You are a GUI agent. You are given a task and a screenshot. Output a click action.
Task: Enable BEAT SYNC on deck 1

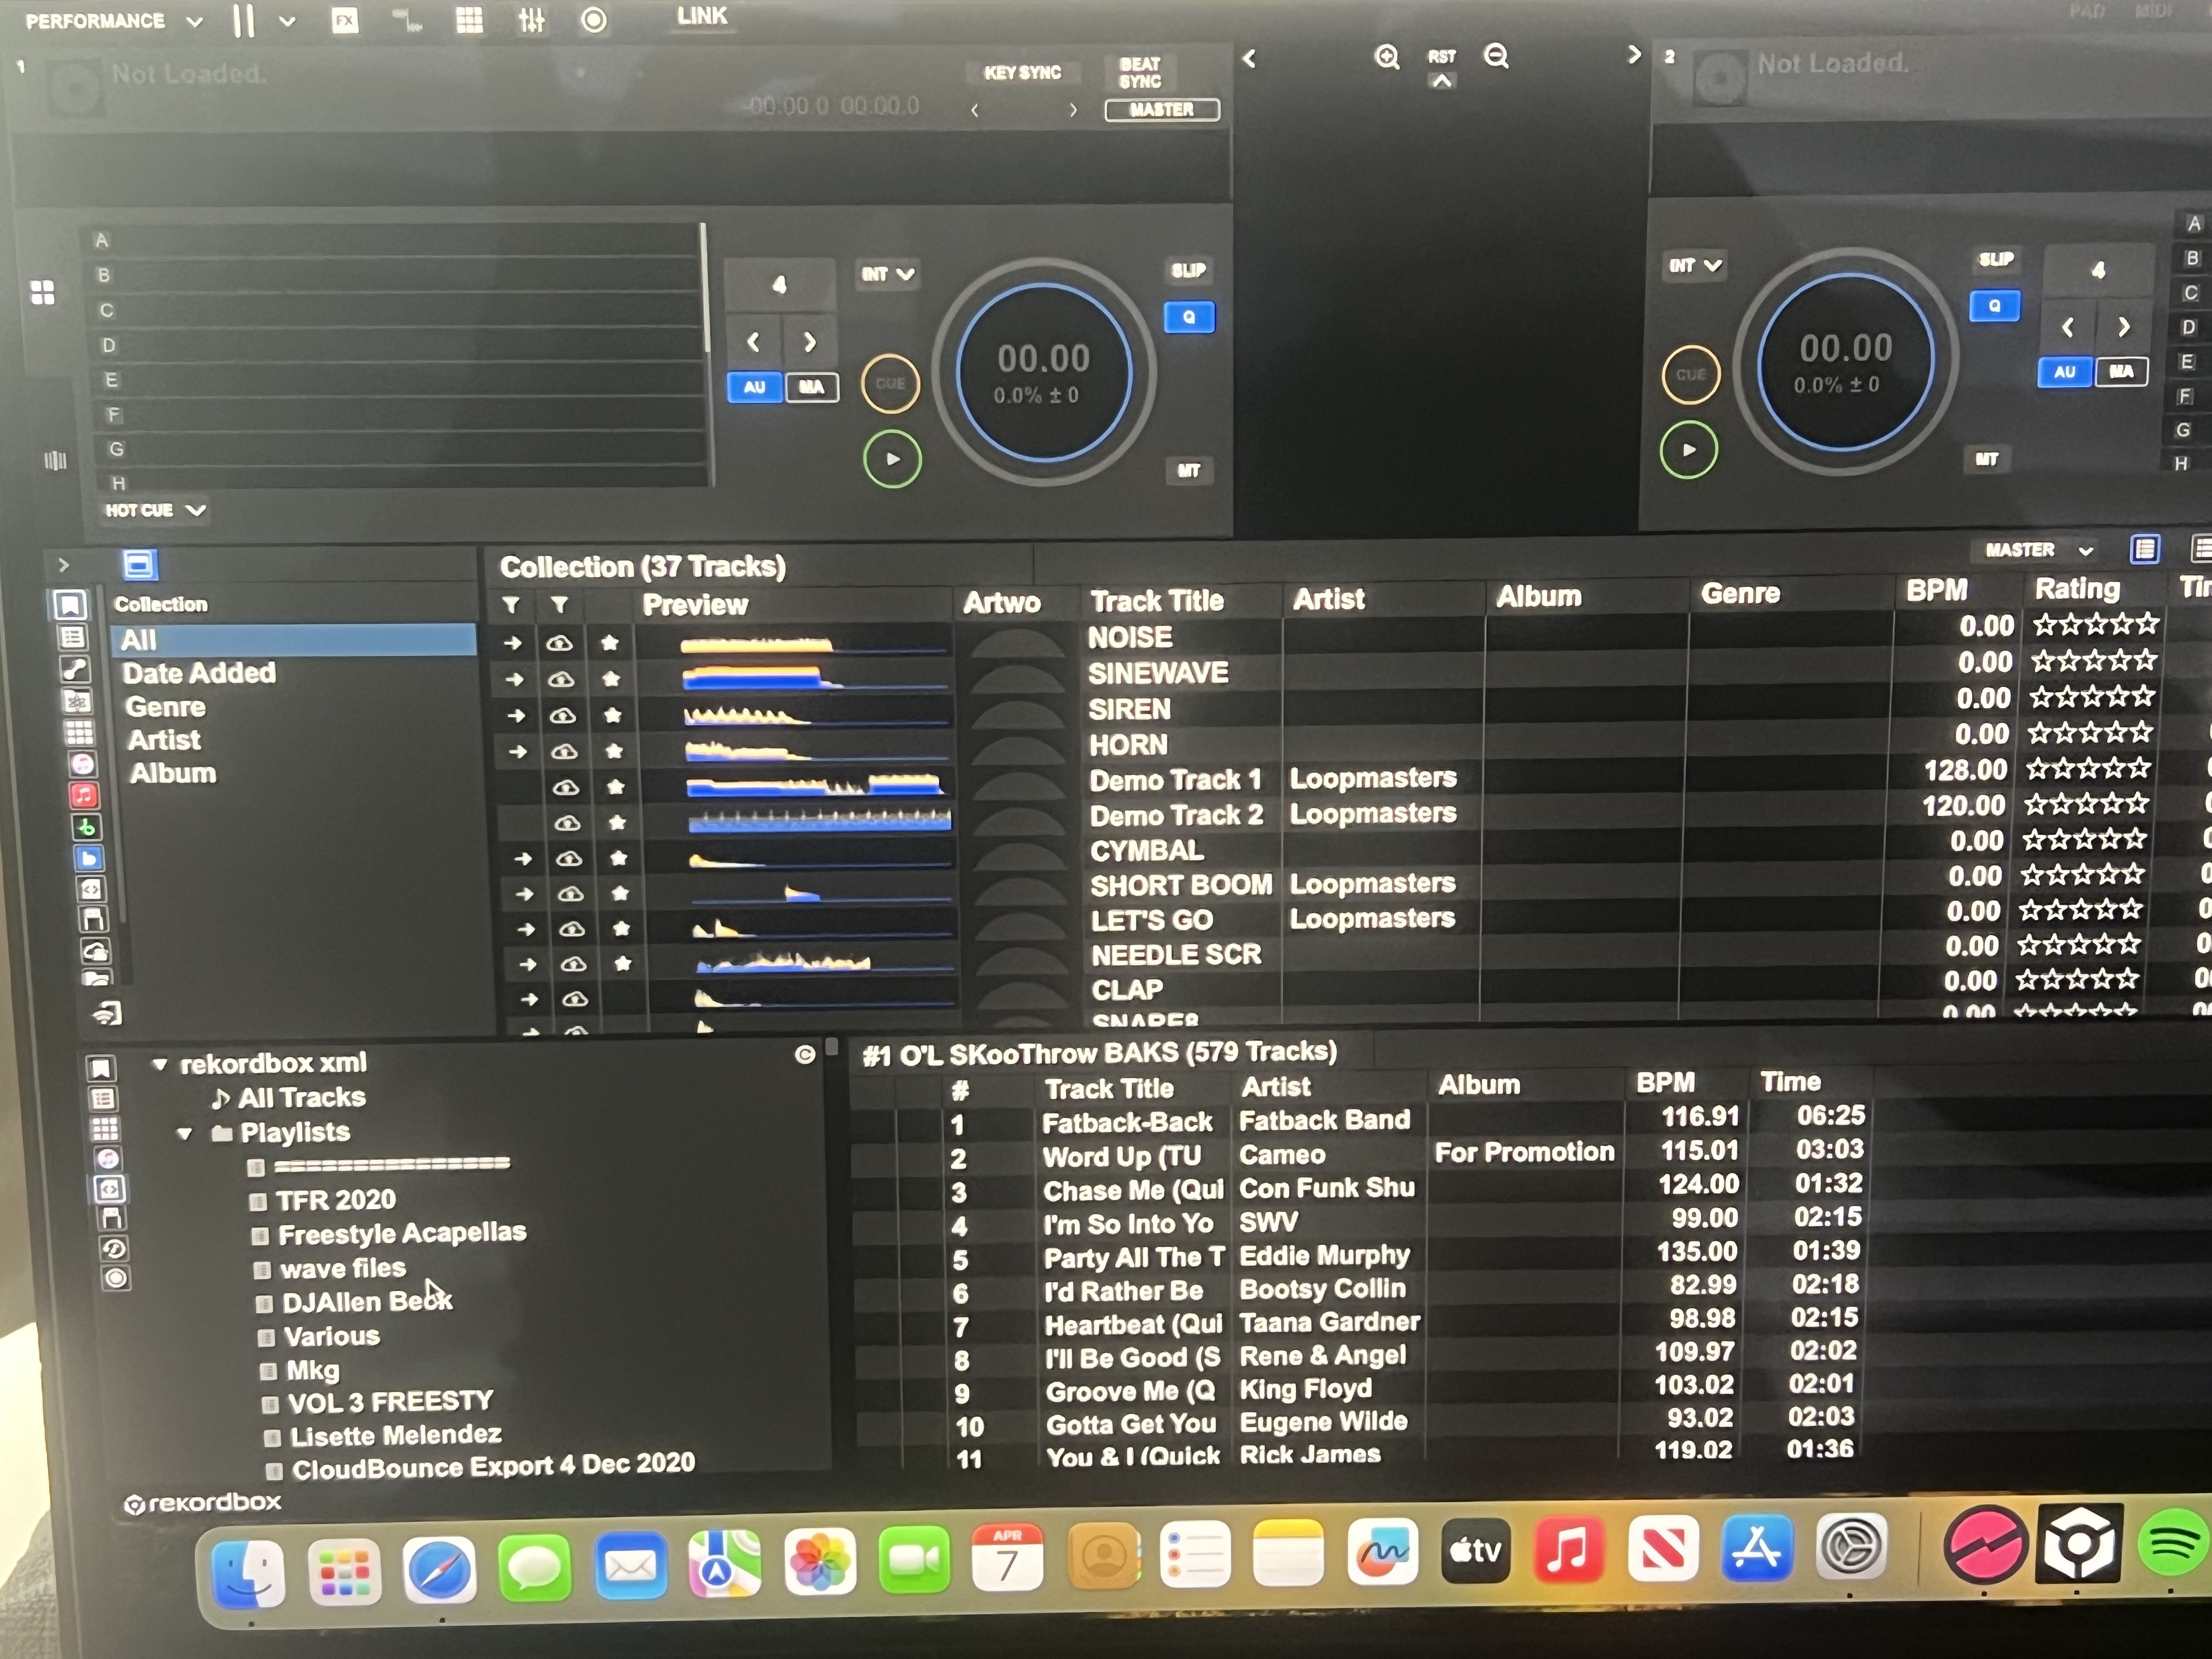click(x=1139, y=73)
